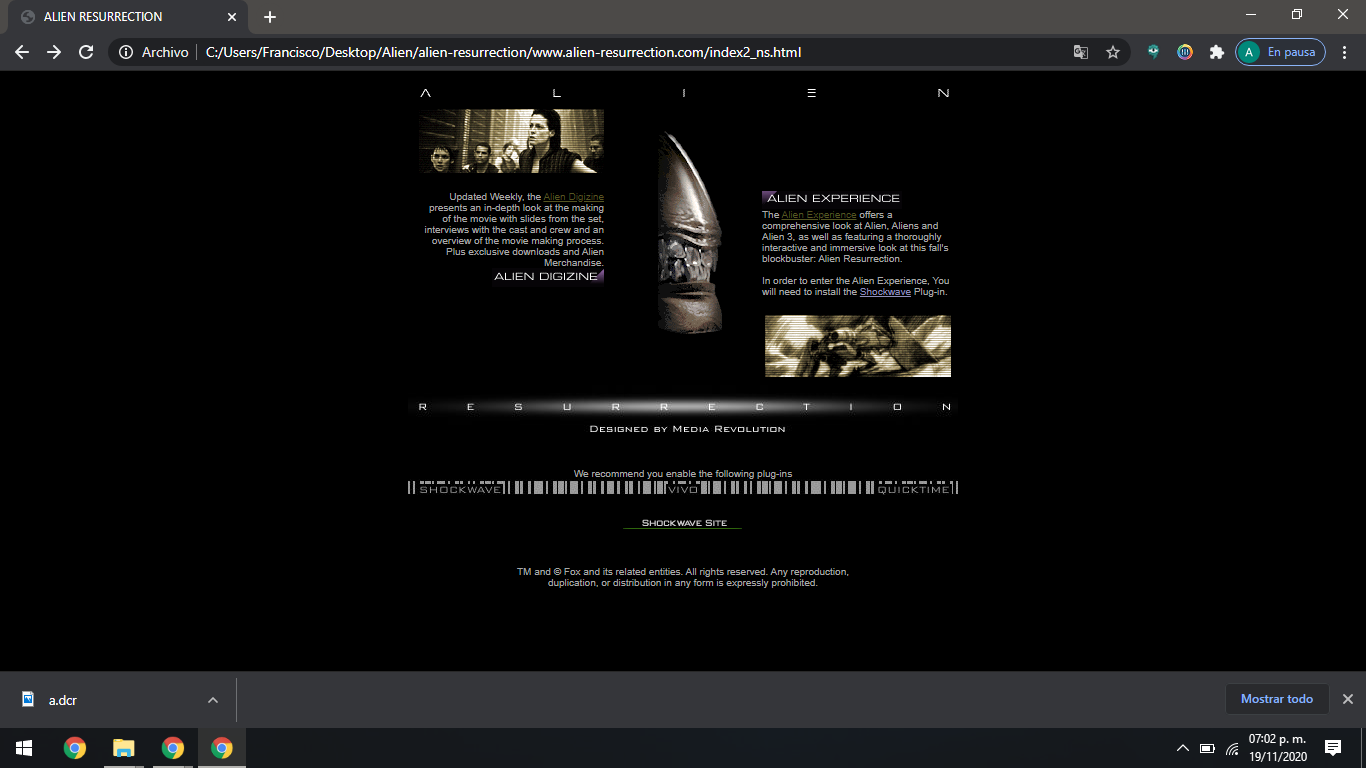
Task: Open the taskbar clock and date
Action: (x=1277, y=748)
